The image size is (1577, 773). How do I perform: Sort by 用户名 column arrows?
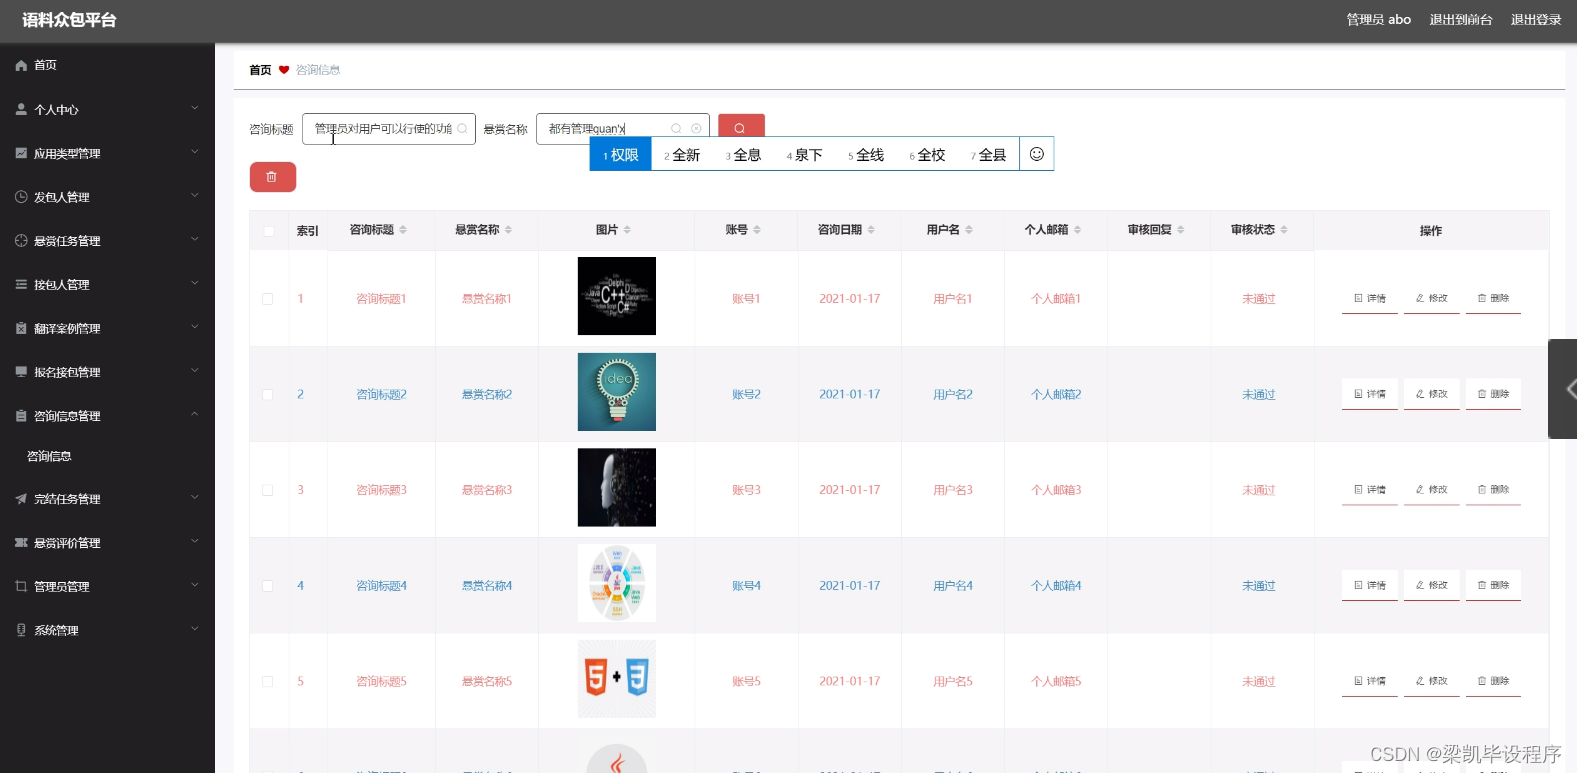pyautogui.click(x=969, y=230)
